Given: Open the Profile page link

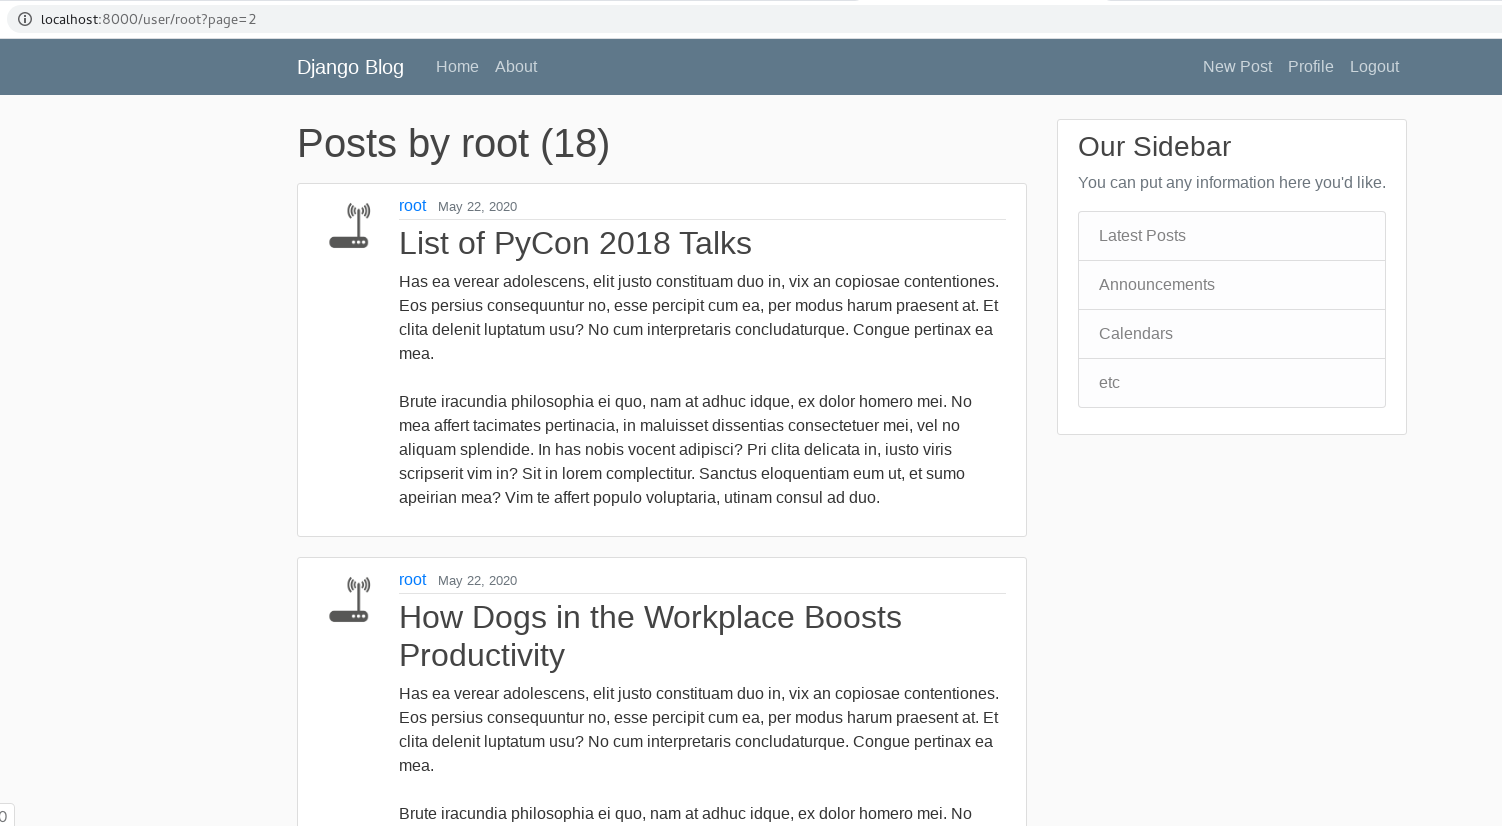Looking at the screenshot, I should (1310, 67).
